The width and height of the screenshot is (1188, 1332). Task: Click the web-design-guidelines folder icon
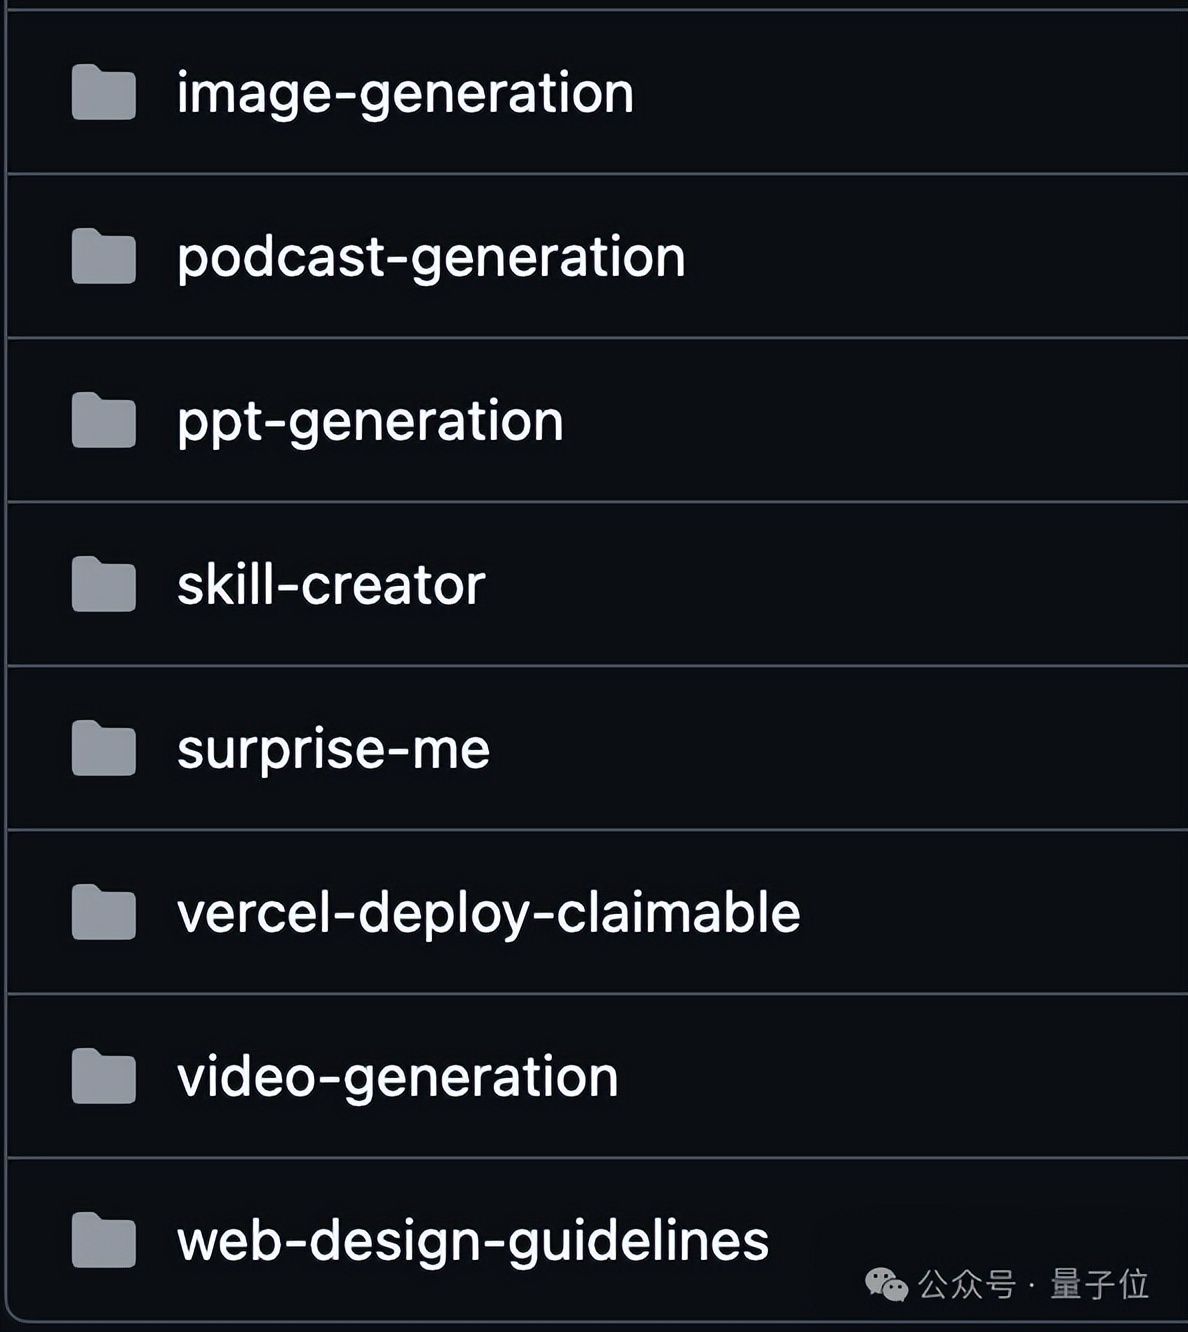click(104, 1241)
